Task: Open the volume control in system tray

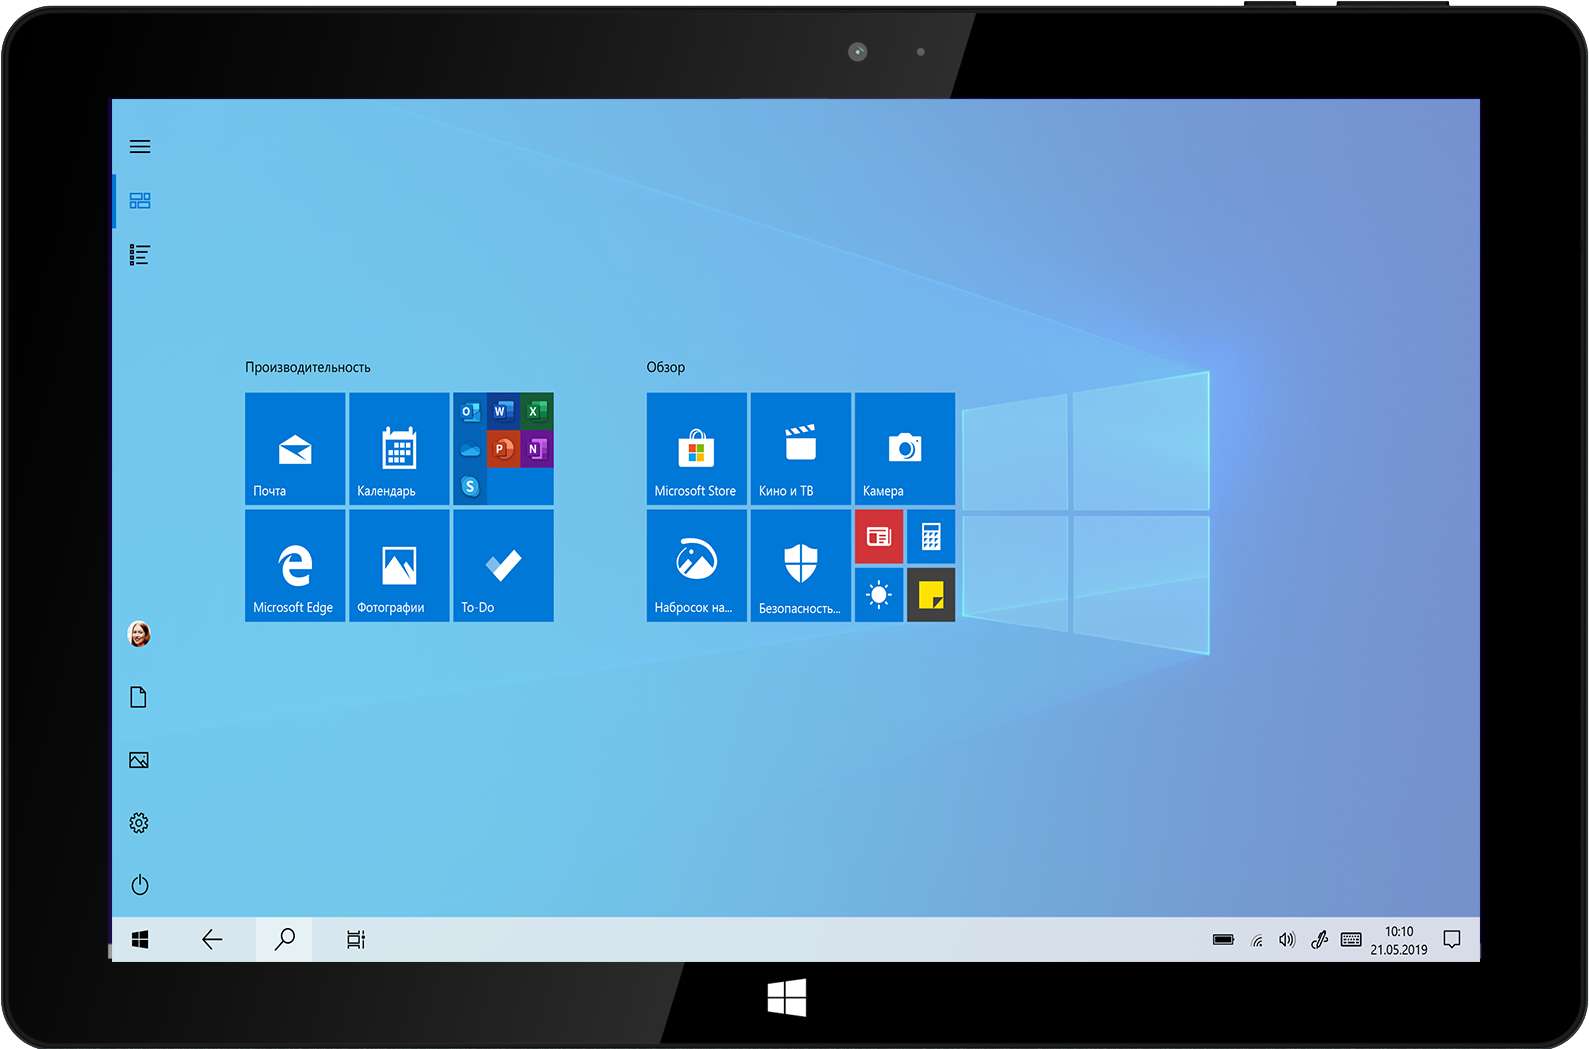Action: pyautogui.click(x=1287, y=940)
